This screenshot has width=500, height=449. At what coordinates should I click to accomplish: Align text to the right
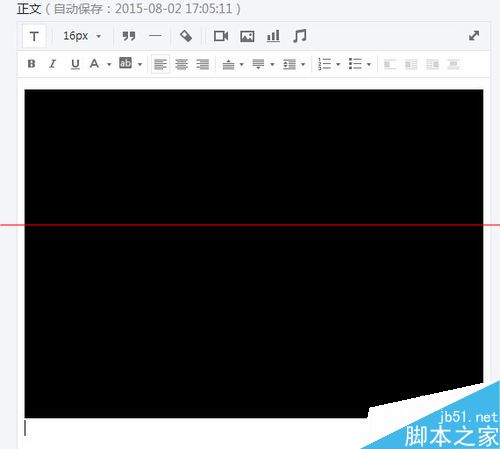(x=203, y=64)
